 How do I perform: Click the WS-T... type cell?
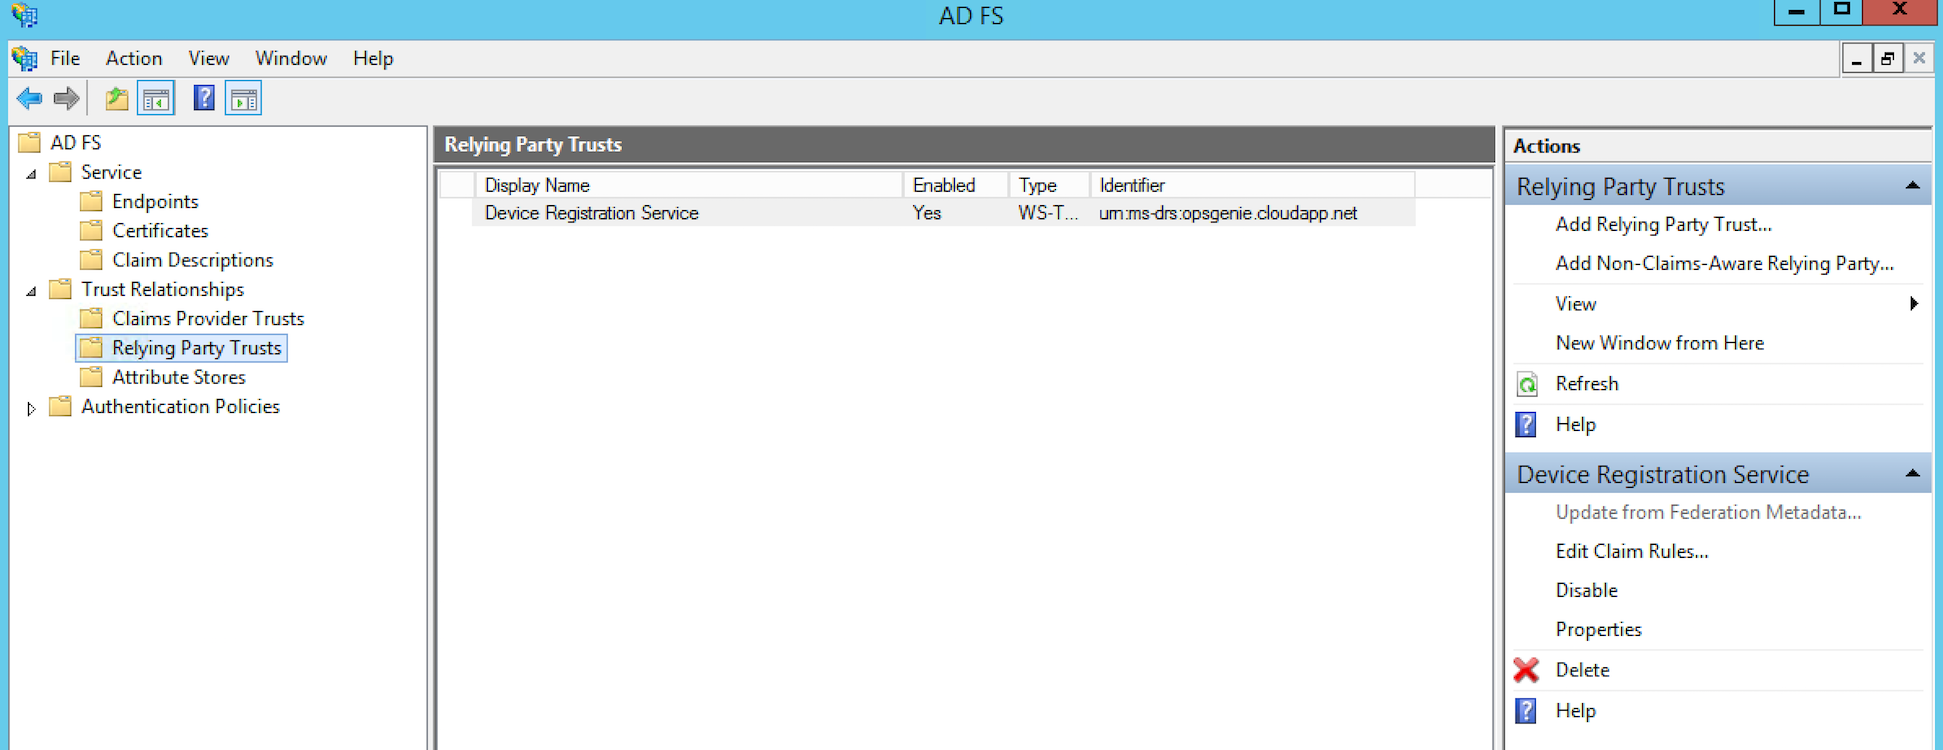coord(1048,213)
